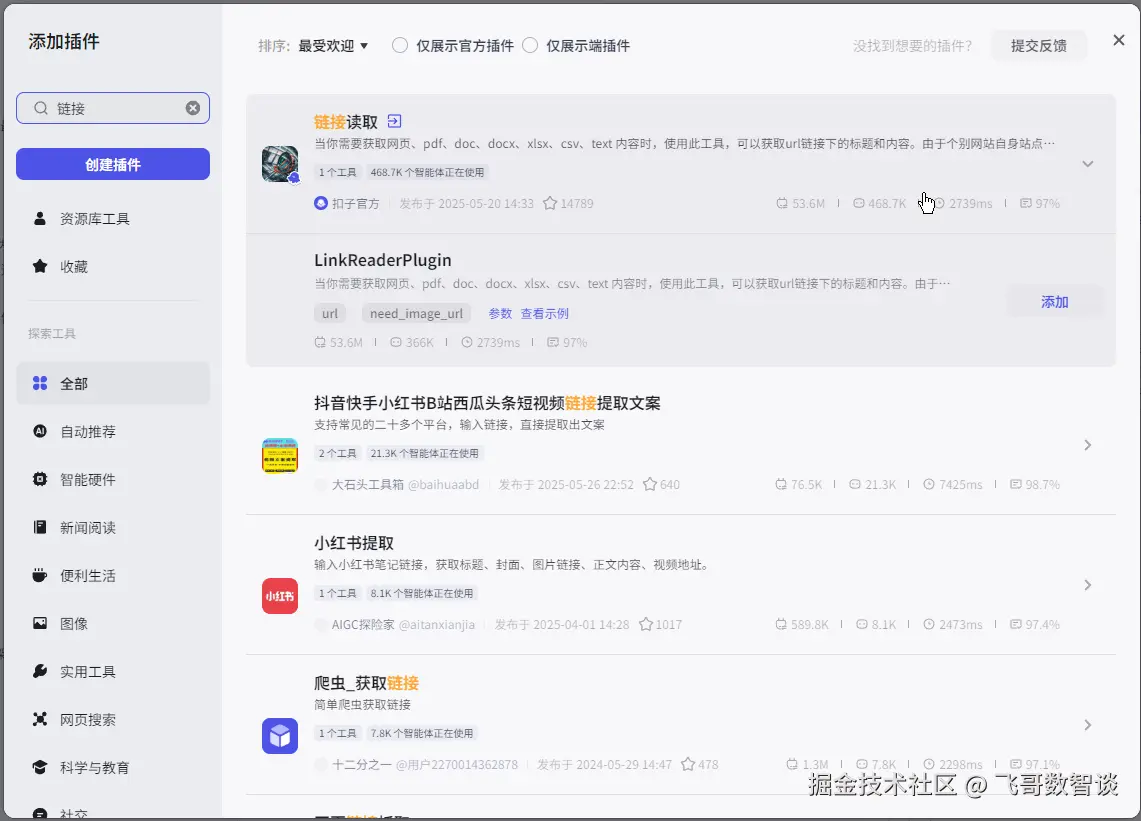
Task: Enable 仅展示端插件 option
Action: [x=530, y=45]
